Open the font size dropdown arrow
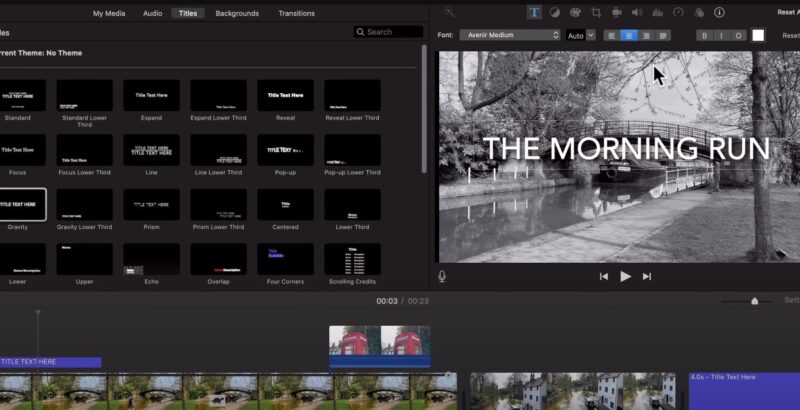Screen dimensions: 800x410 tap(591, 35)
